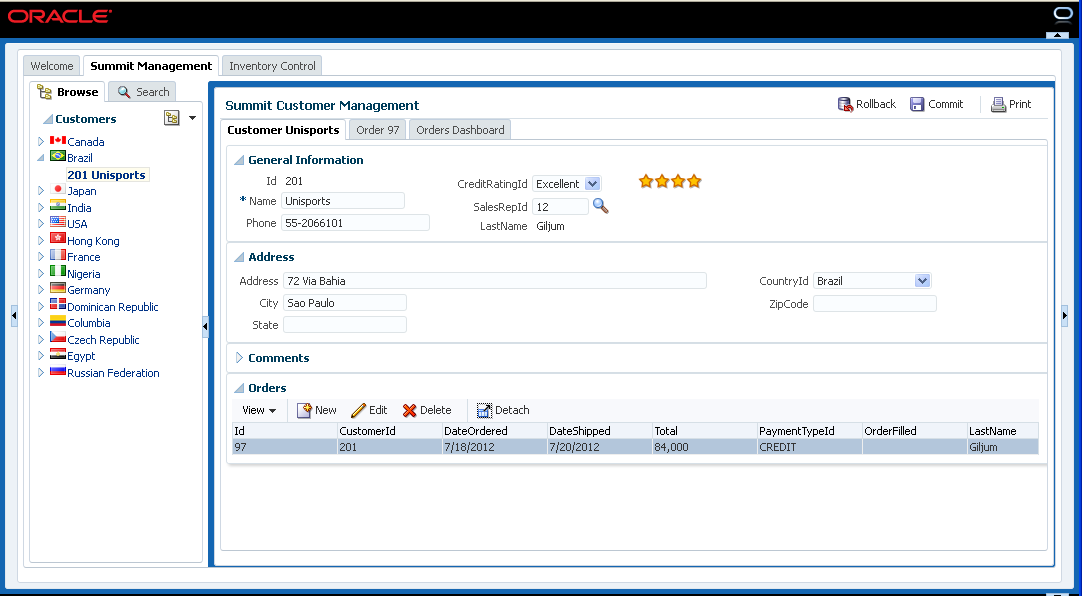Click the Phone field 55-2066101
Viewport: 1082px width, 596px height.
point(355,223)
